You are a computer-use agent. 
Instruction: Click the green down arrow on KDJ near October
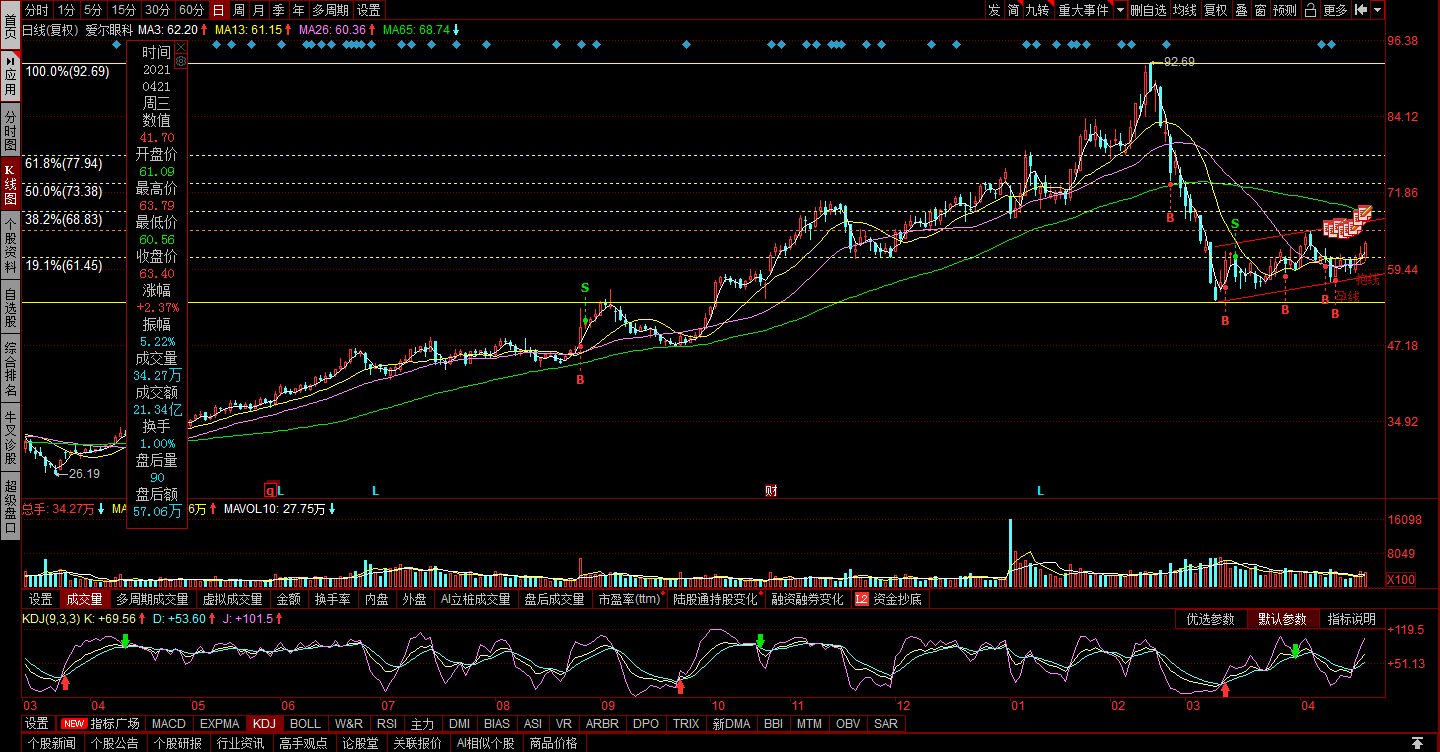(760, 640)
